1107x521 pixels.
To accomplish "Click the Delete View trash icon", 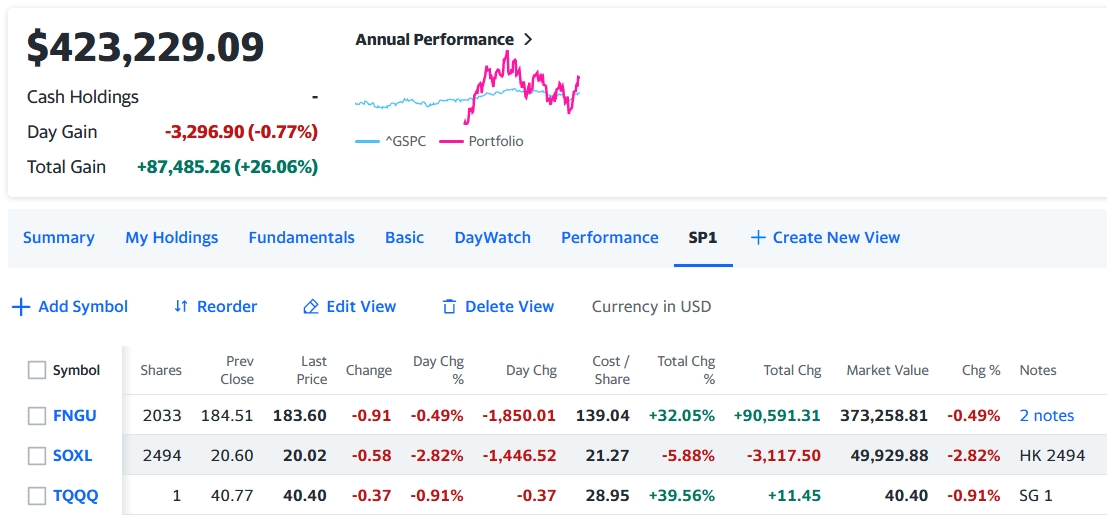I will [x=449, y=307].
